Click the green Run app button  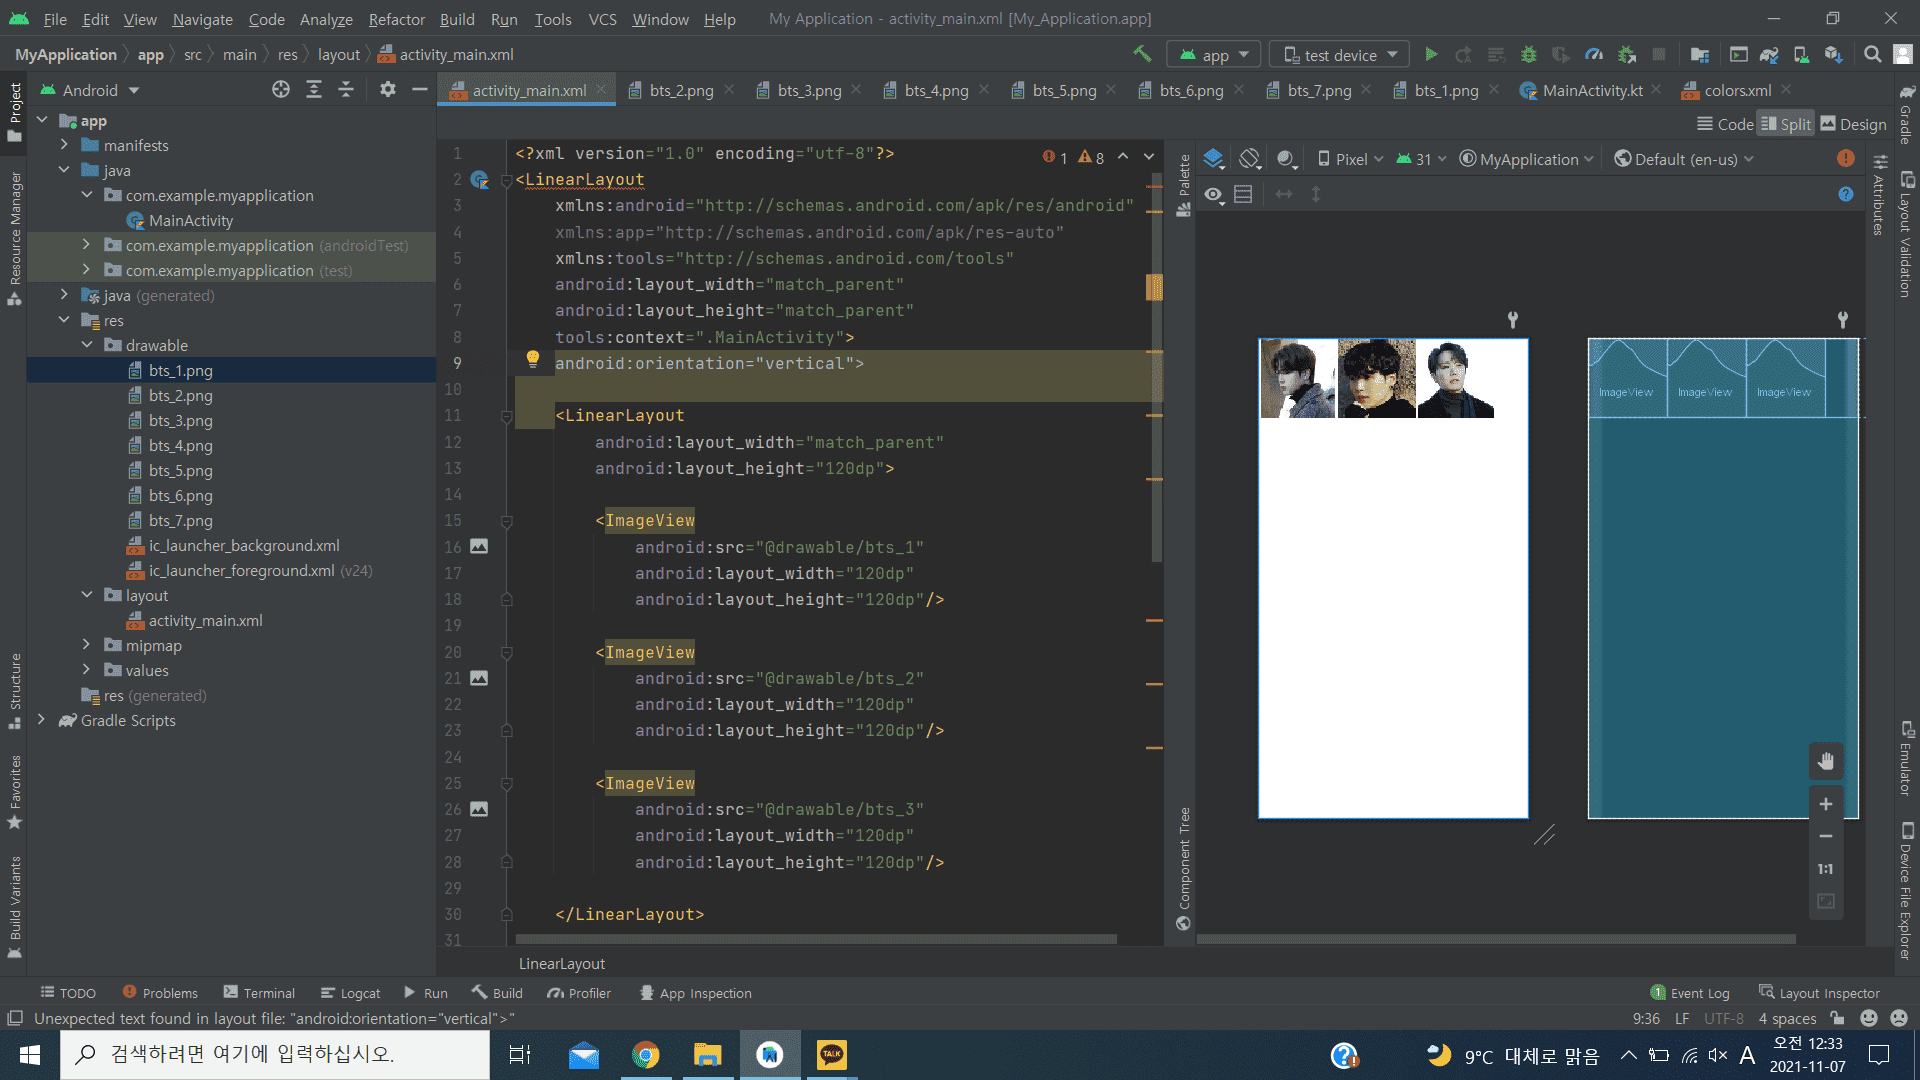click(1431, 55)
